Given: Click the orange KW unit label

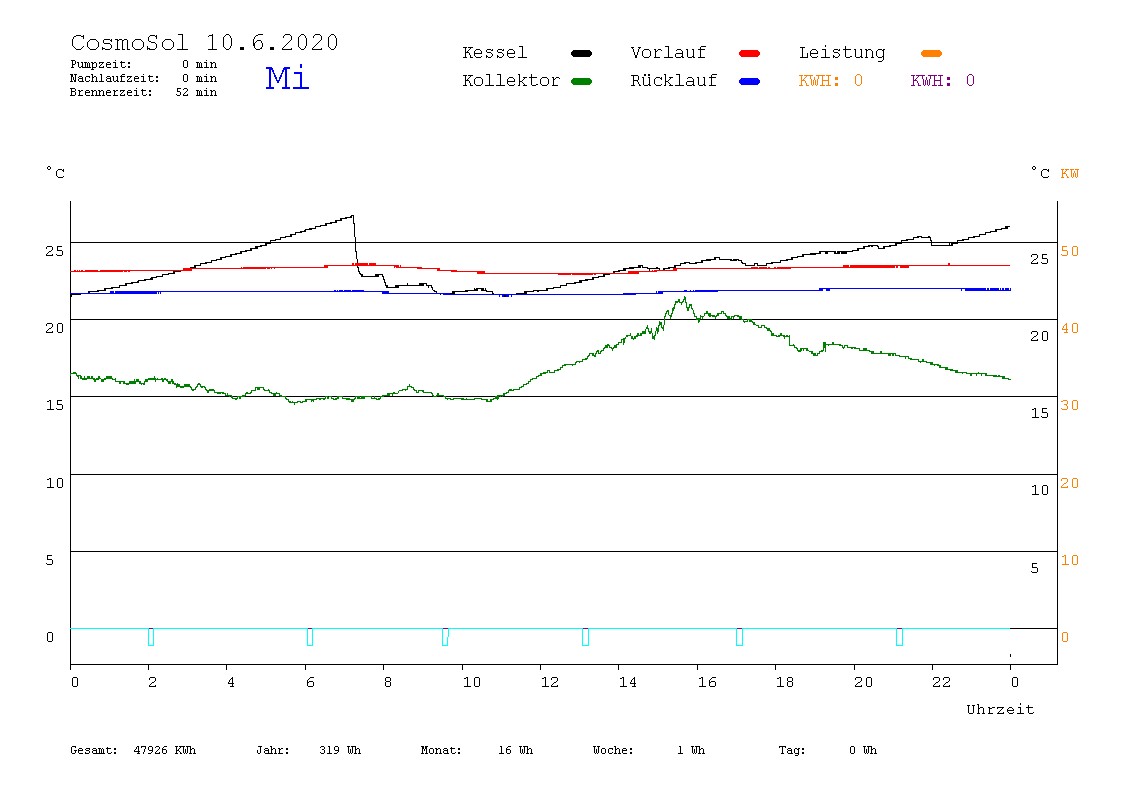Looking at the screenshot, I should 1069,174.
